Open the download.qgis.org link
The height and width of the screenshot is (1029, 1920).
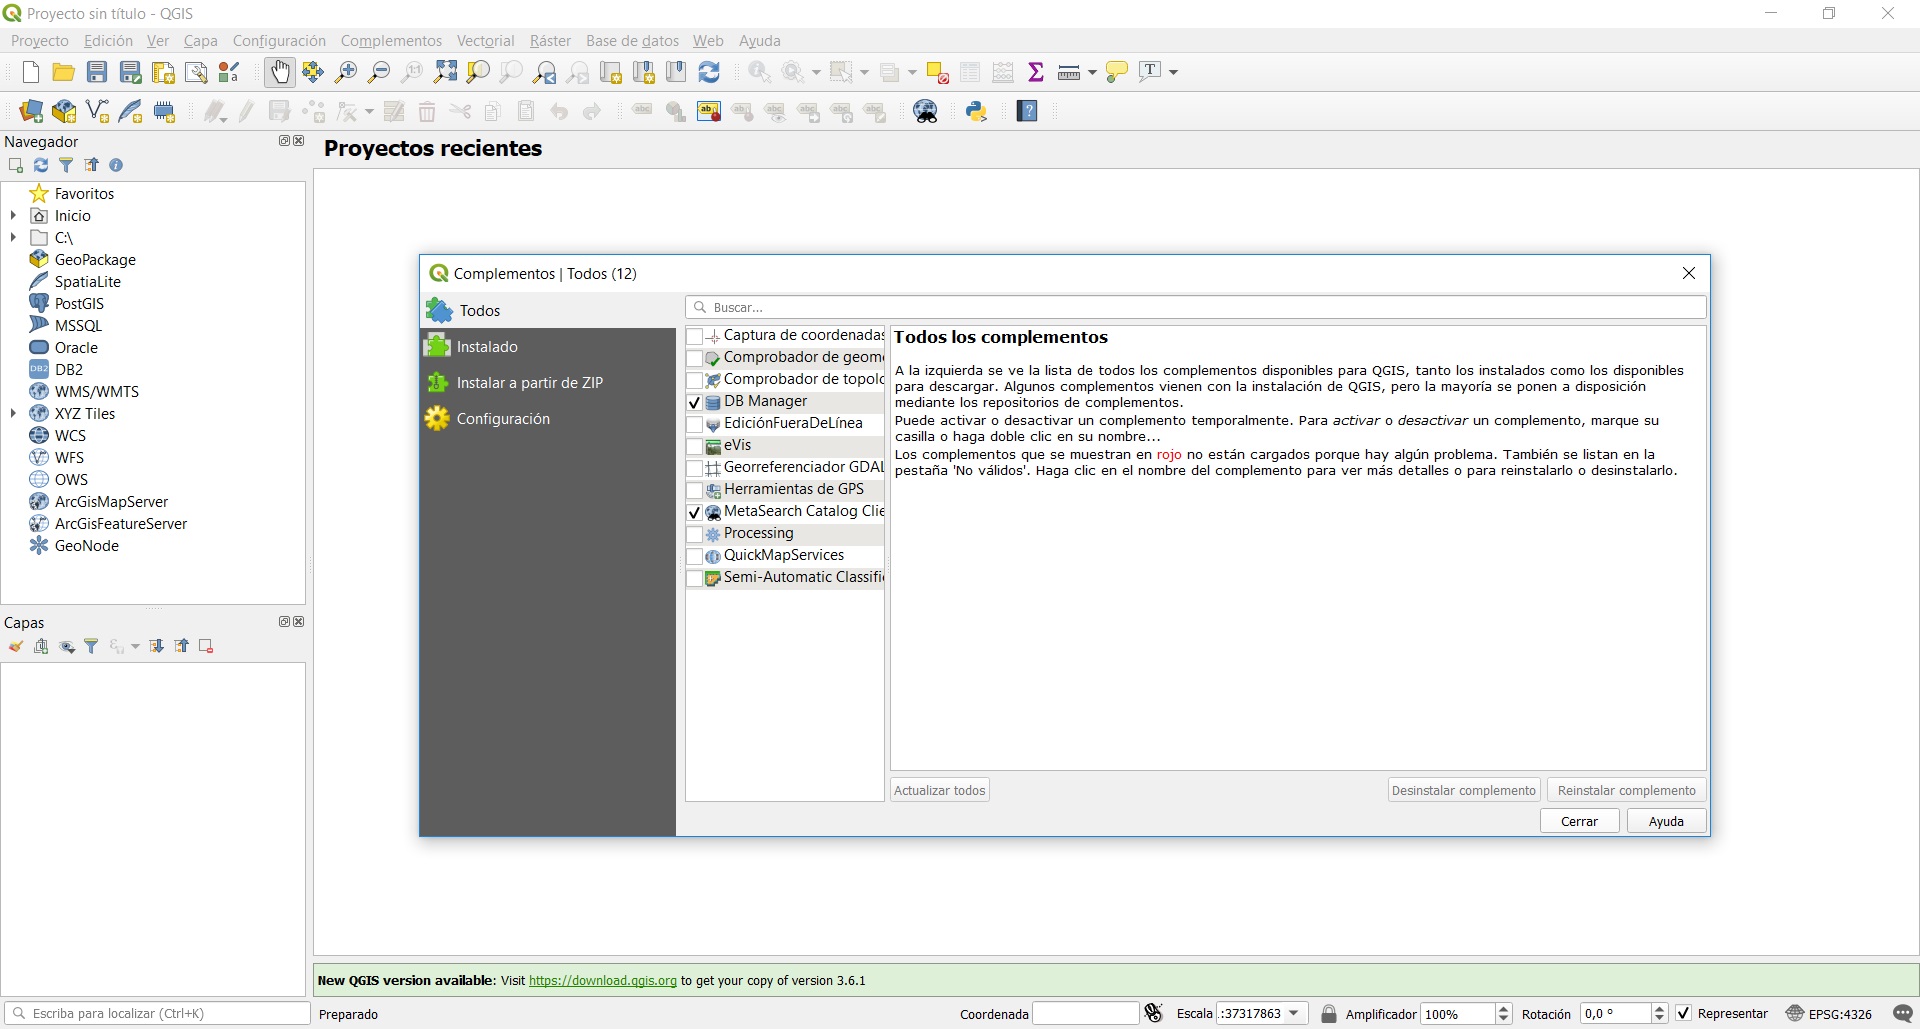(x=602, y=980)
